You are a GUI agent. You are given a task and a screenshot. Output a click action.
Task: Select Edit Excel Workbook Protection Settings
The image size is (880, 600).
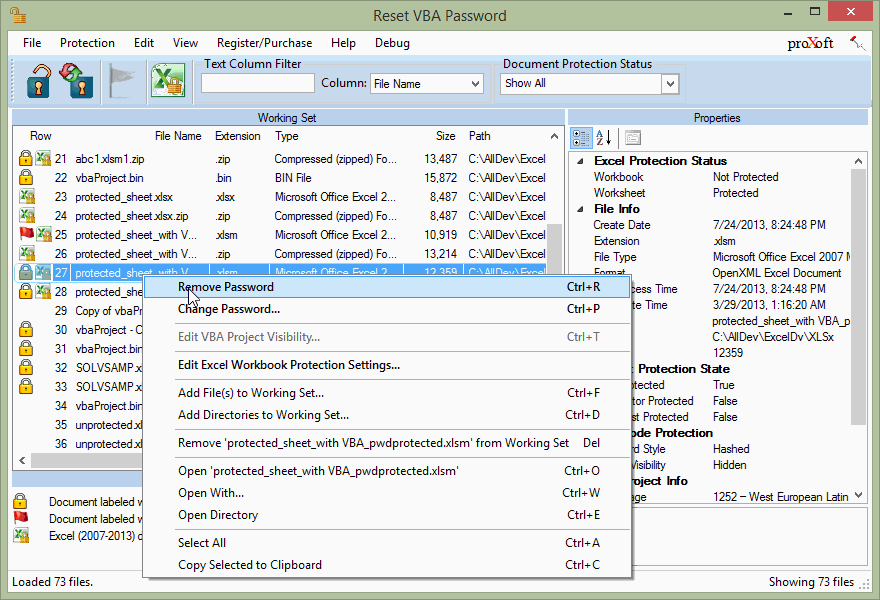(x=289, y=365)
